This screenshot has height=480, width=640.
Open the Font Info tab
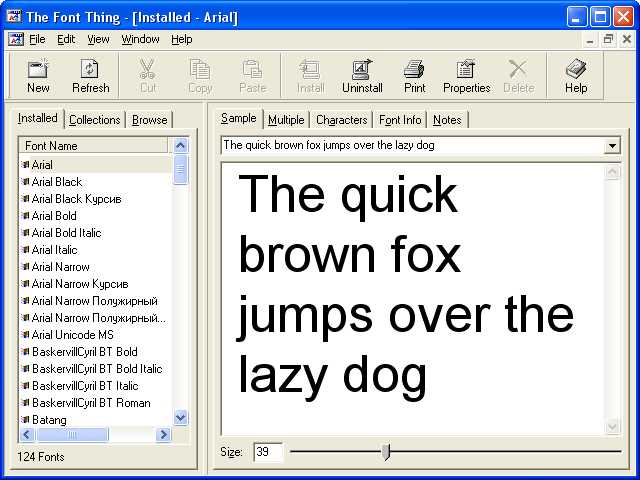coord(400,120)
